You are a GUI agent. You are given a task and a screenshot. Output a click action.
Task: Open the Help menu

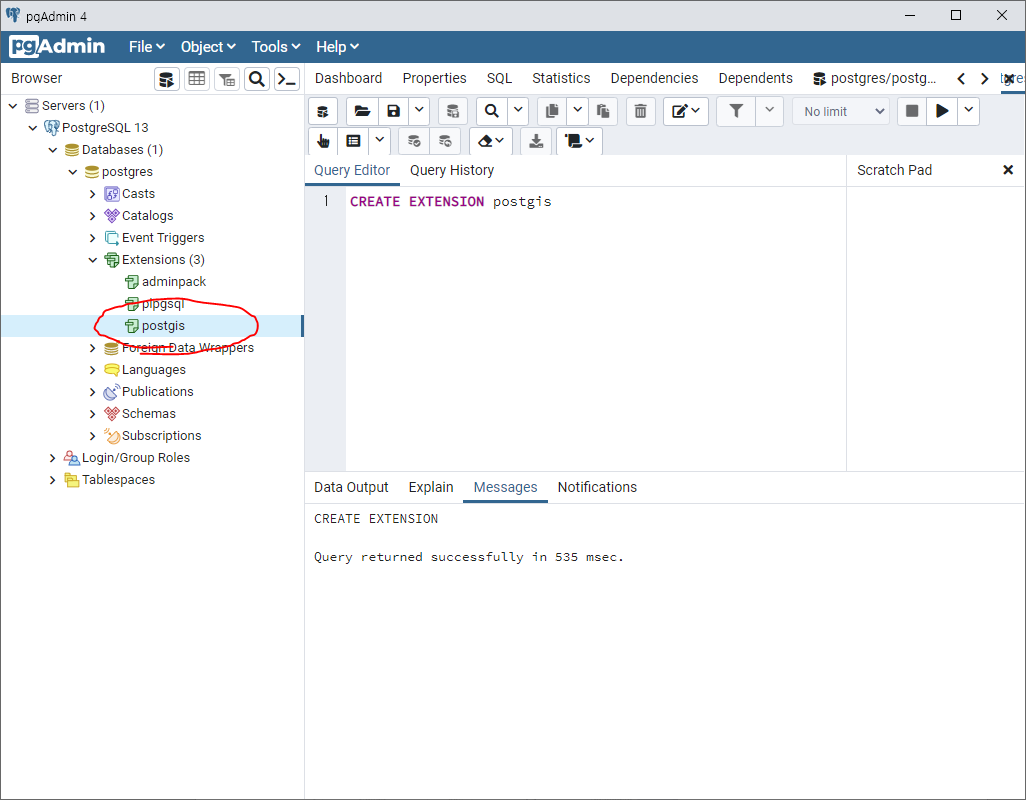pyautogui.click(x=337, y=47)
